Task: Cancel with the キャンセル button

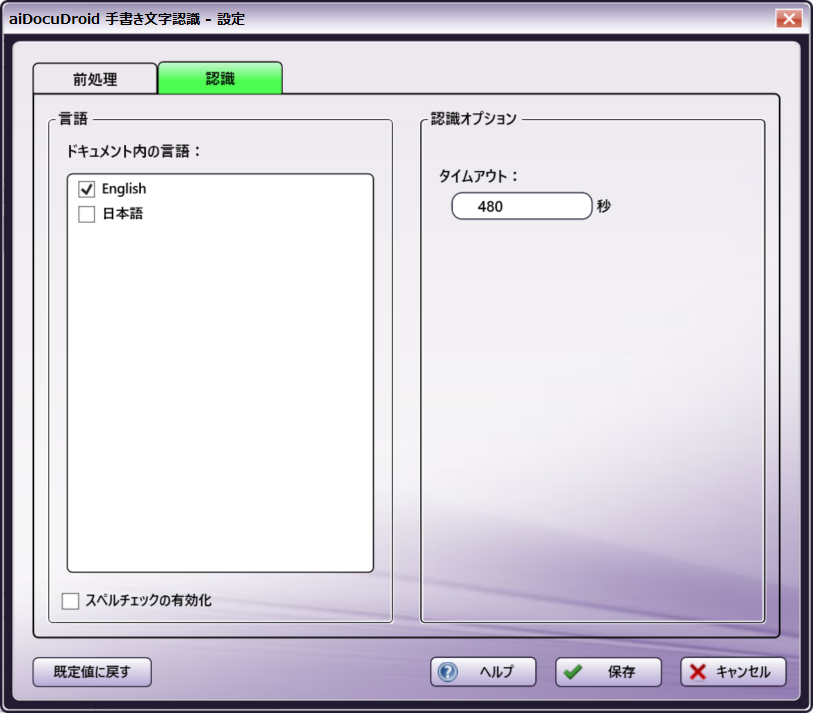Action: (x=733, y=672)
